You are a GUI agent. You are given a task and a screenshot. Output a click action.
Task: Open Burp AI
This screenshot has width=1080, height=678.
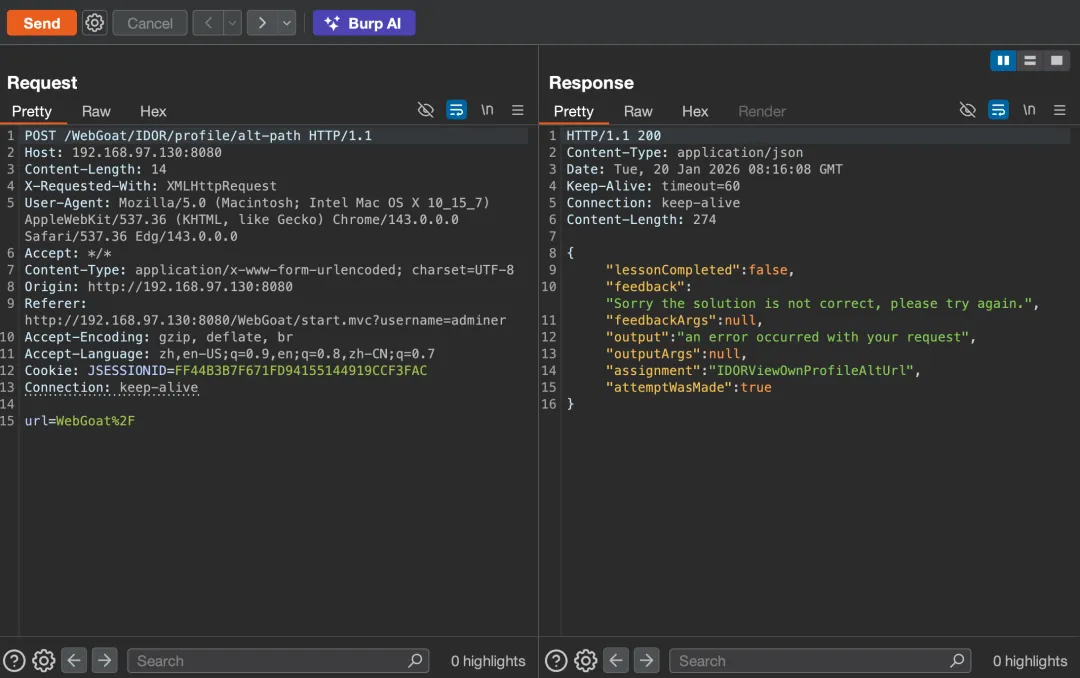click(x=364, y=23)
